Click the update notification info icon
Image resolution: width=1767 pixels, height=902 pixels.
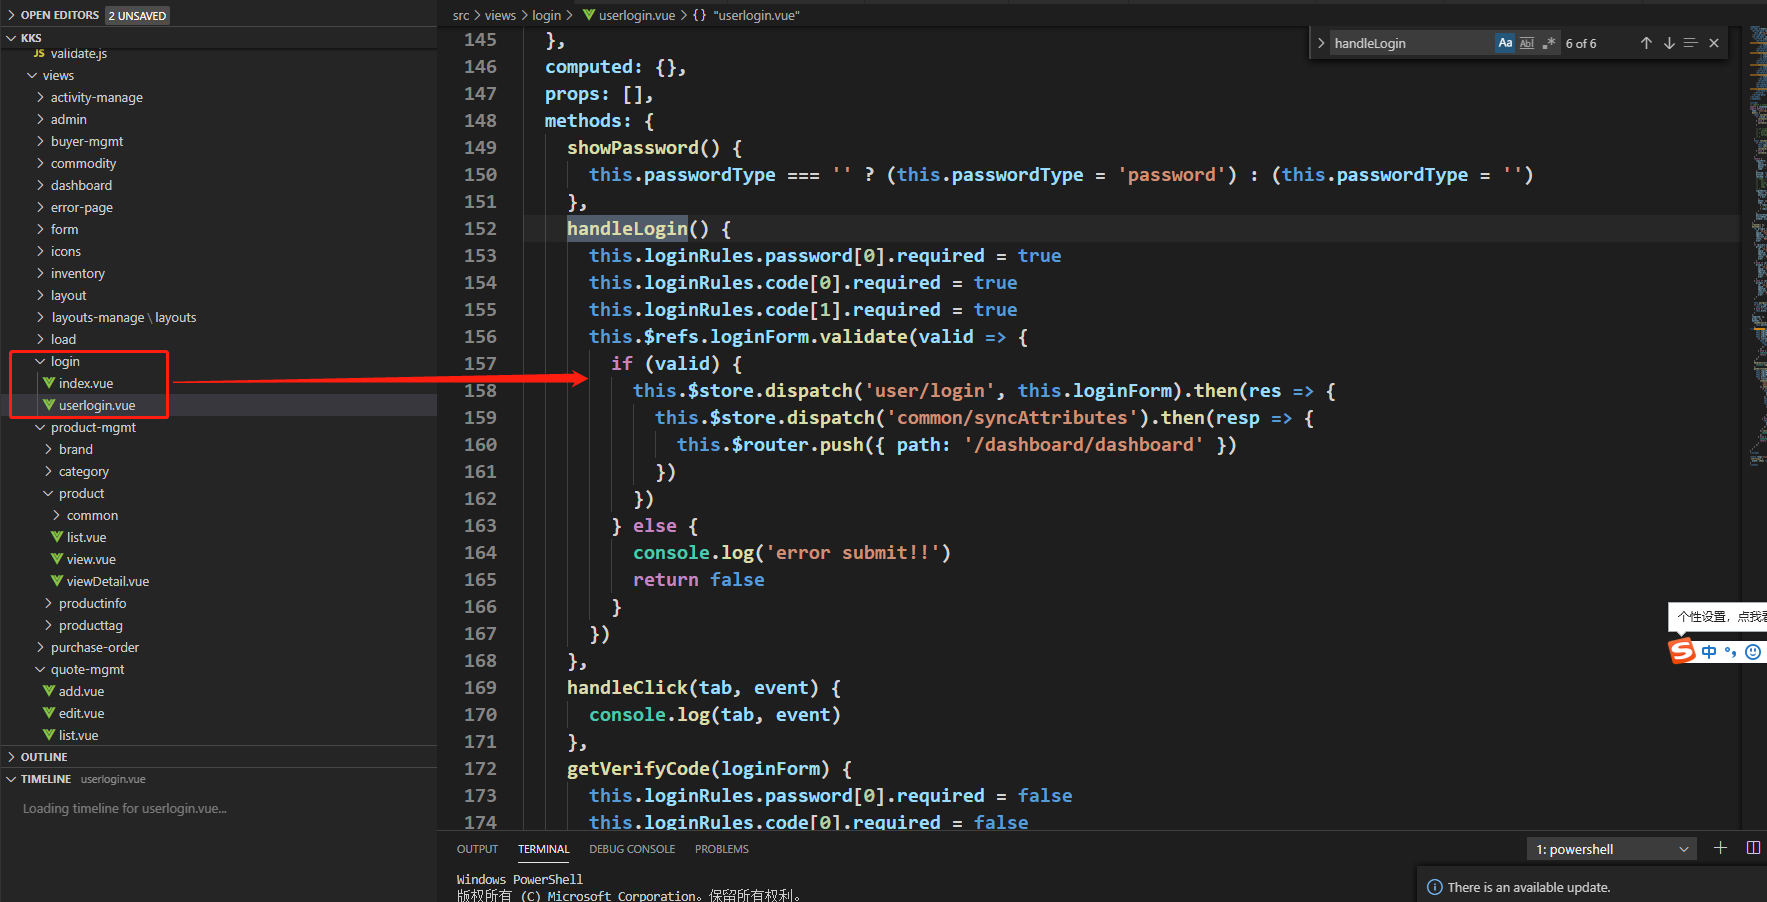coord(1435,887)
